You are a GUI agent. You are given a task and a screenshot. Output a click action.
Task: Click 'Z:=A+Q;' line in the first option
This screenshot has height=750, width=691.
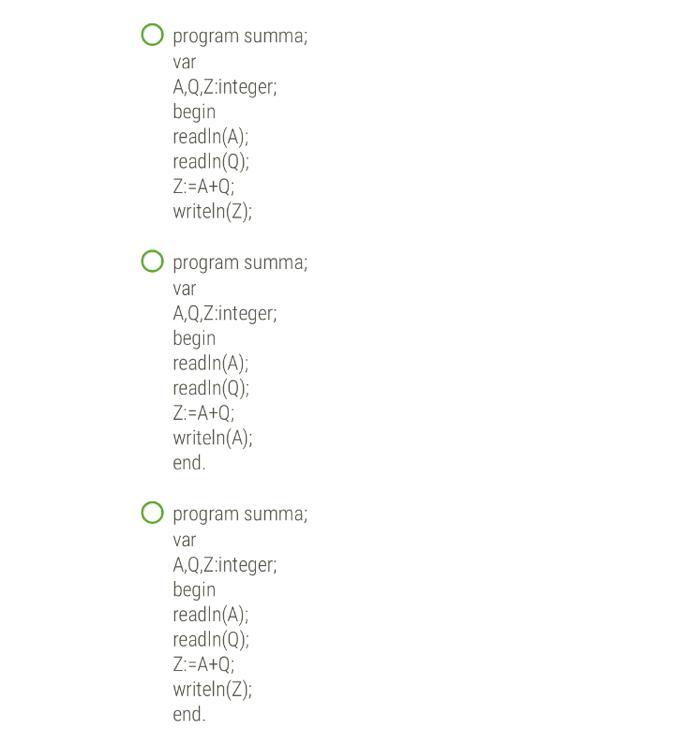204,187
